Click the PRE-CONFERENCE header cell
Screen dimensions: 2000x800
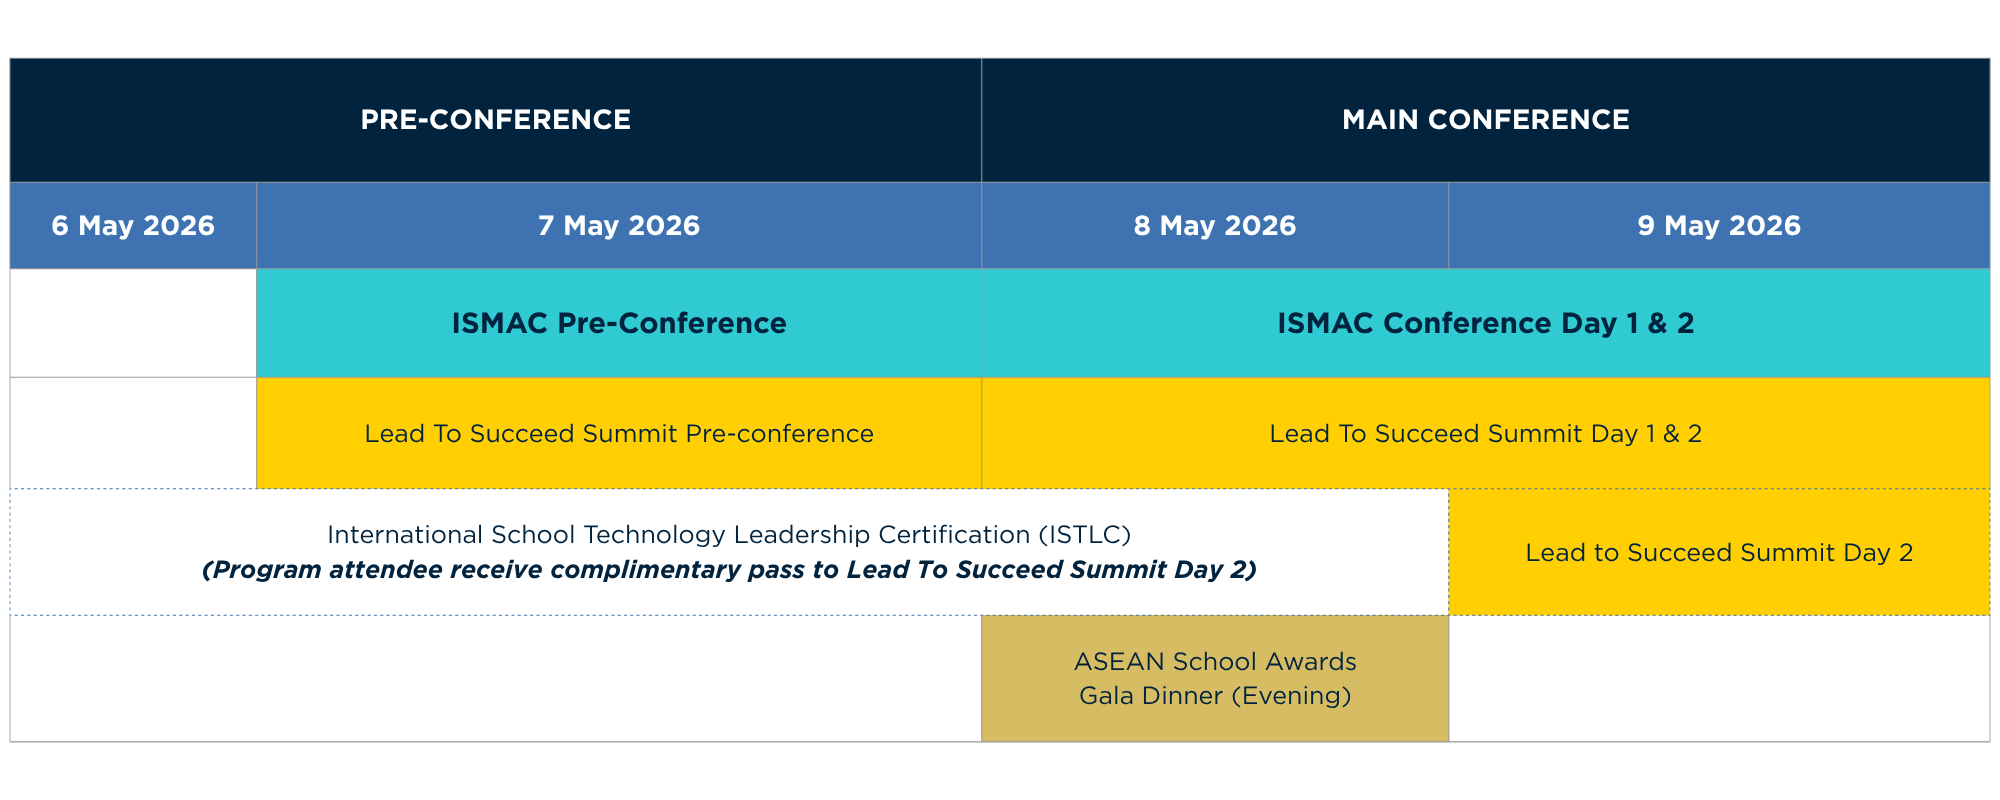(495, 120)
